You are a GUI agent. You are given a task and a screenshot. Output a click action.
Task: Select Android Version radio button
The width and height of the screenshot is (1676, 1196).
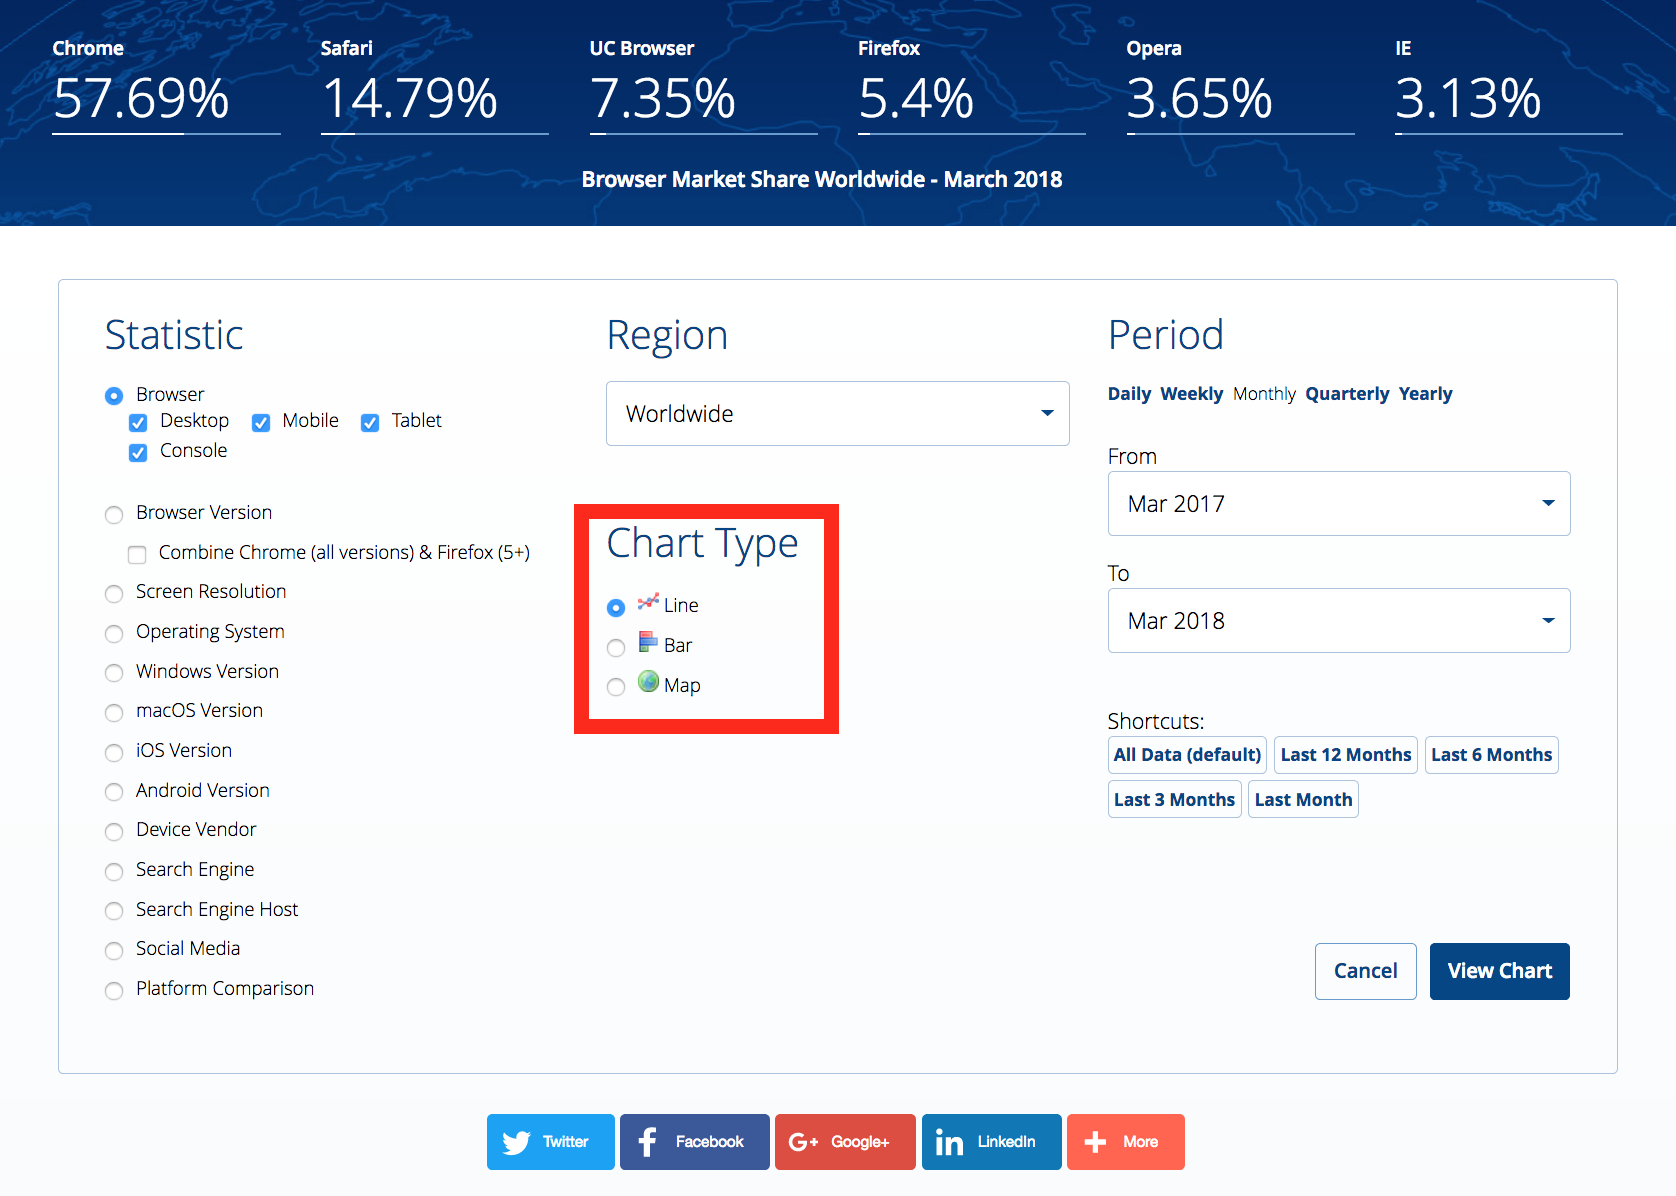point(114,792)
